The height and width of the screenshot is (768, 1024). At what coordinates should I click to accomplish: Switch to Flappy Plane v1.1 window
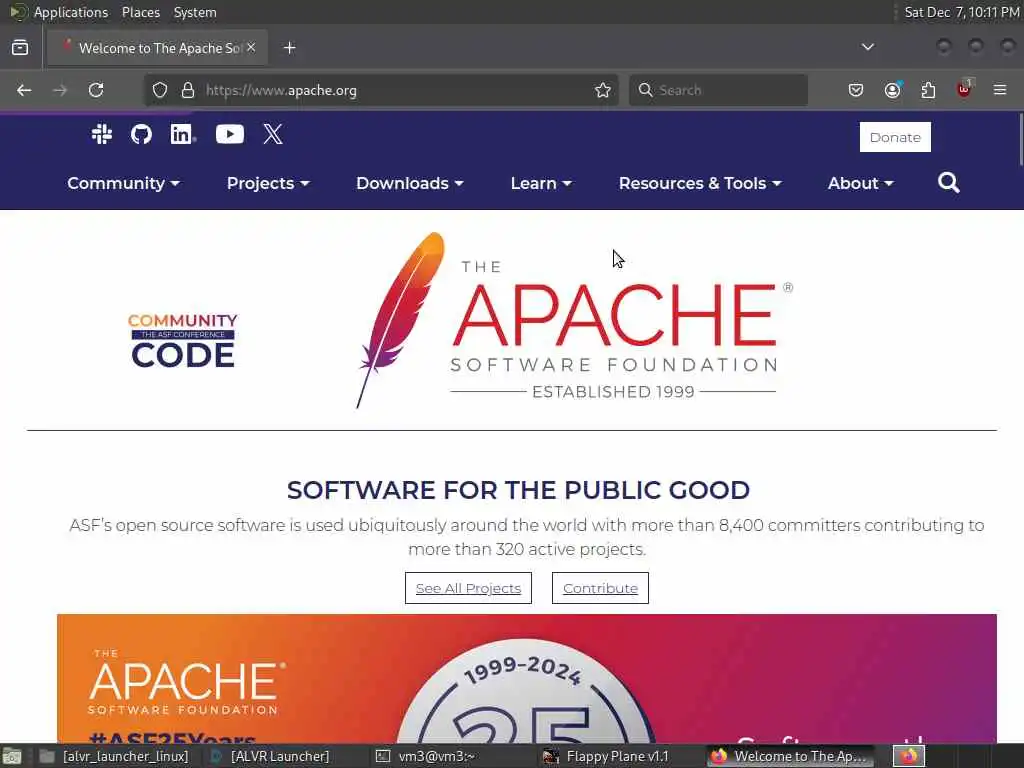coord(617,756)
